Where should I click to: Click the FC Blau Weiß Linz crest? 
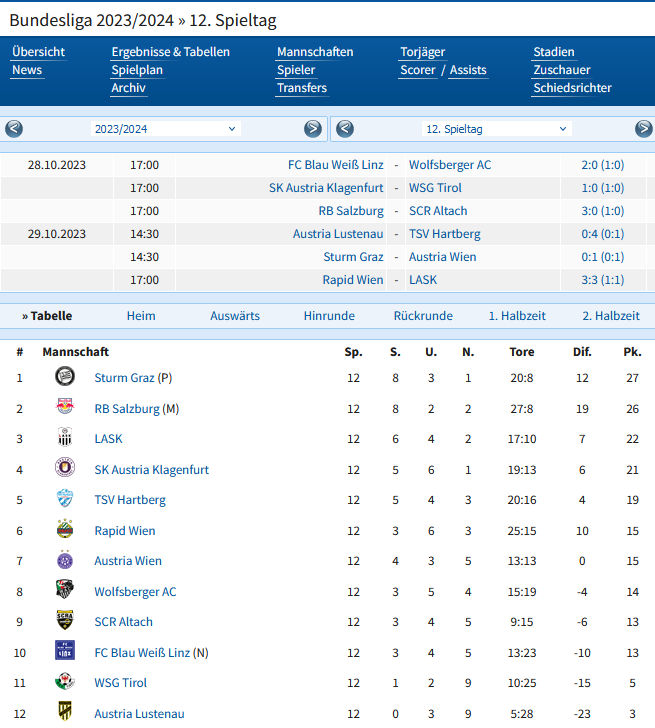click(x=65, y=650)
